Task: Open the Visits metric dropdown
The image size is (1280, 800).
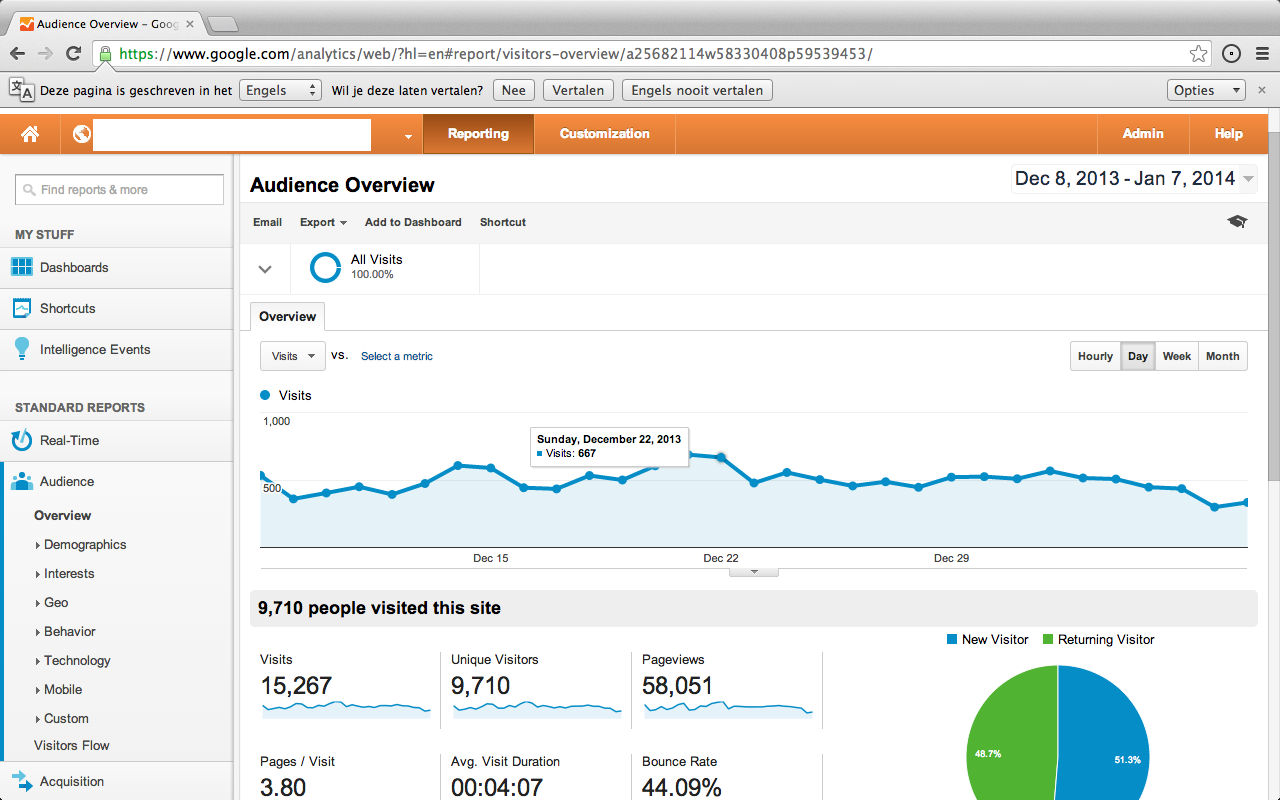Action: coord(292,356)
